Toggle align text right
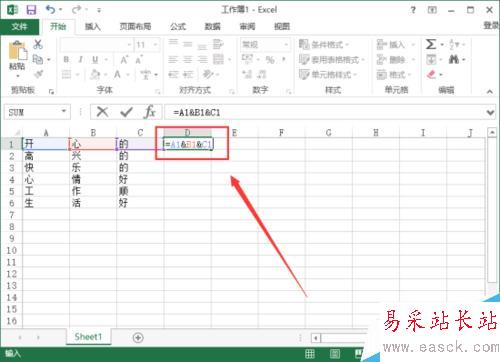This screenshot has height=362, width=500. pyautogui.click(x=202, y=60)
